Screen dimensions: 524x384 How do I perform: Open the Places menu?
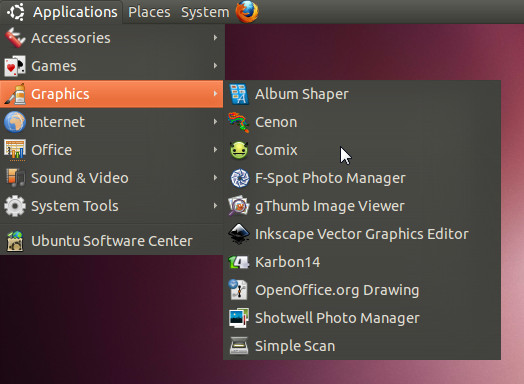(x=149, y=12)
